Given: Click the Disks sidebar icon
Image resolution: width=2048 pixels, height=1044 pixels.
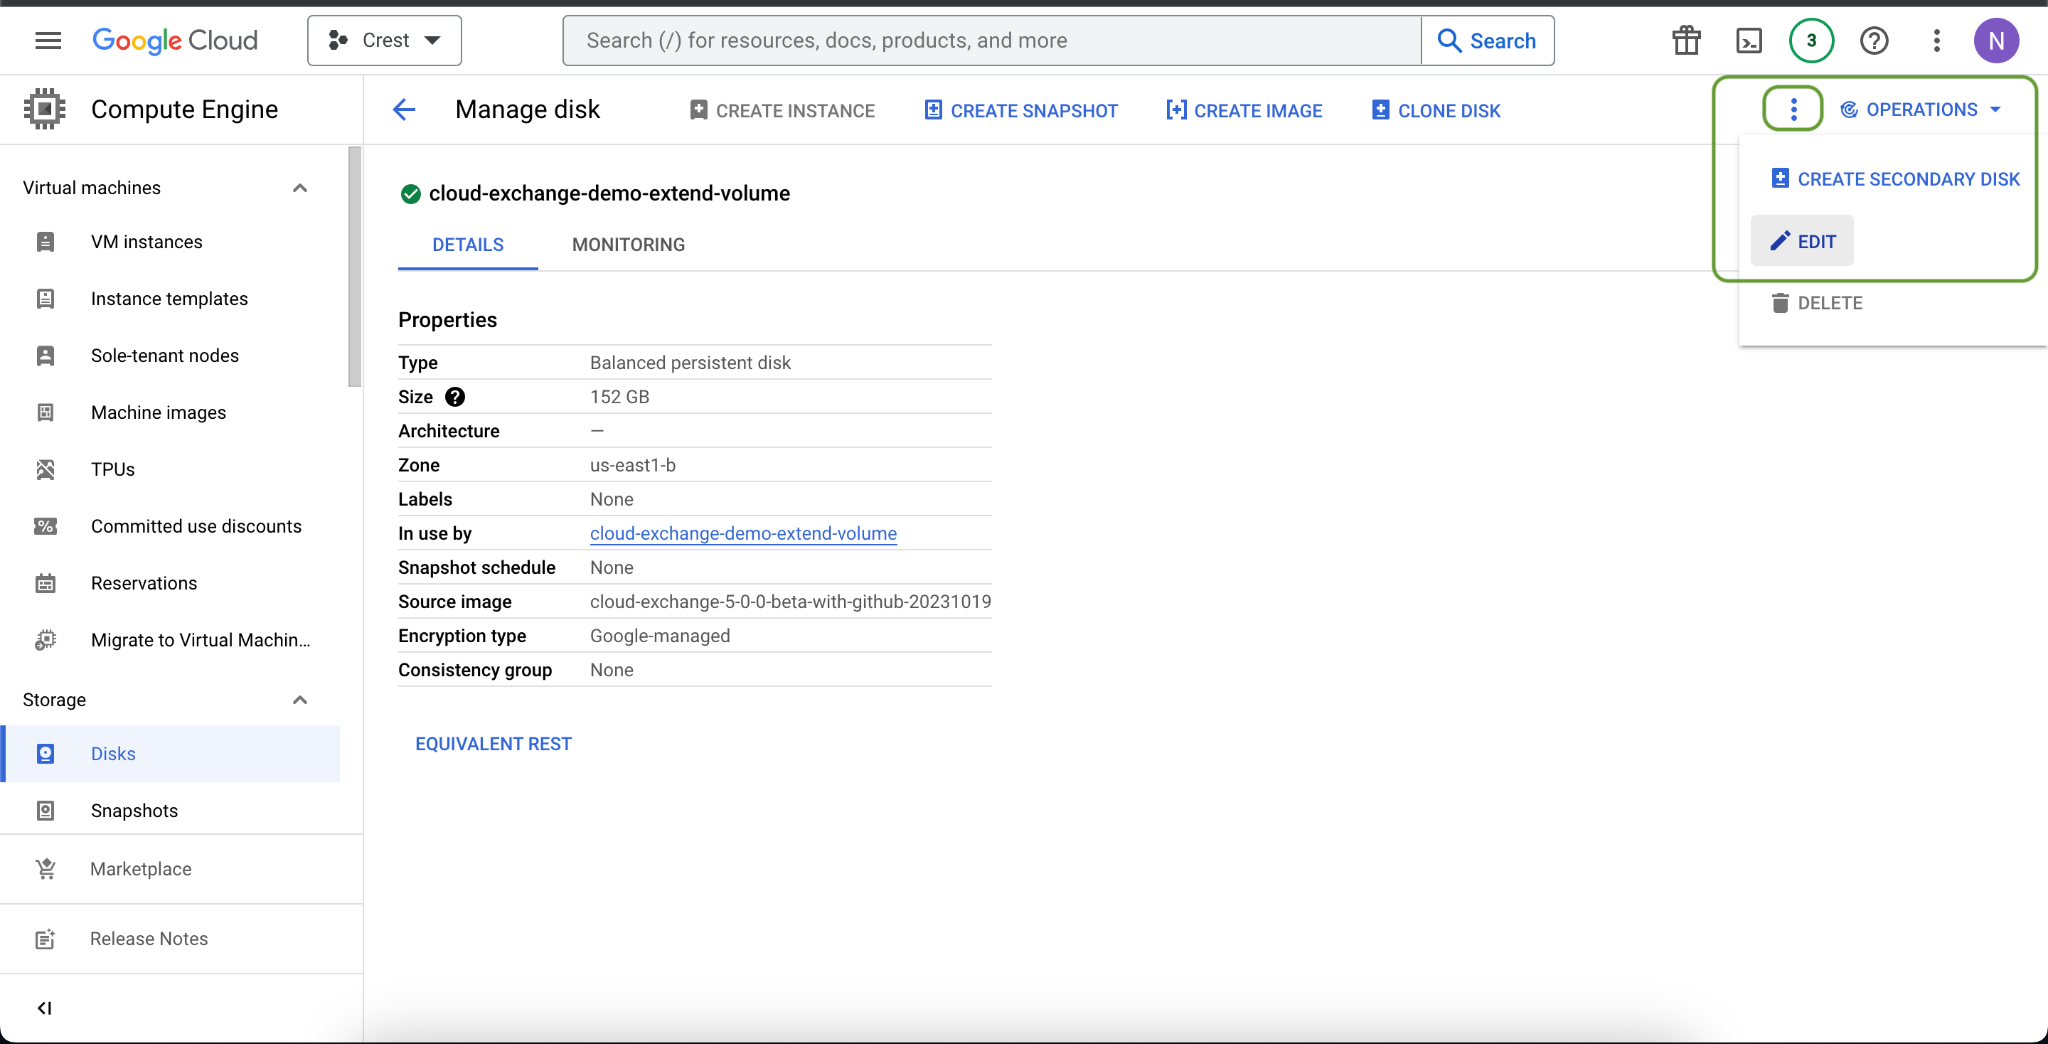Looking at the screenshot, I should (45, 754).
